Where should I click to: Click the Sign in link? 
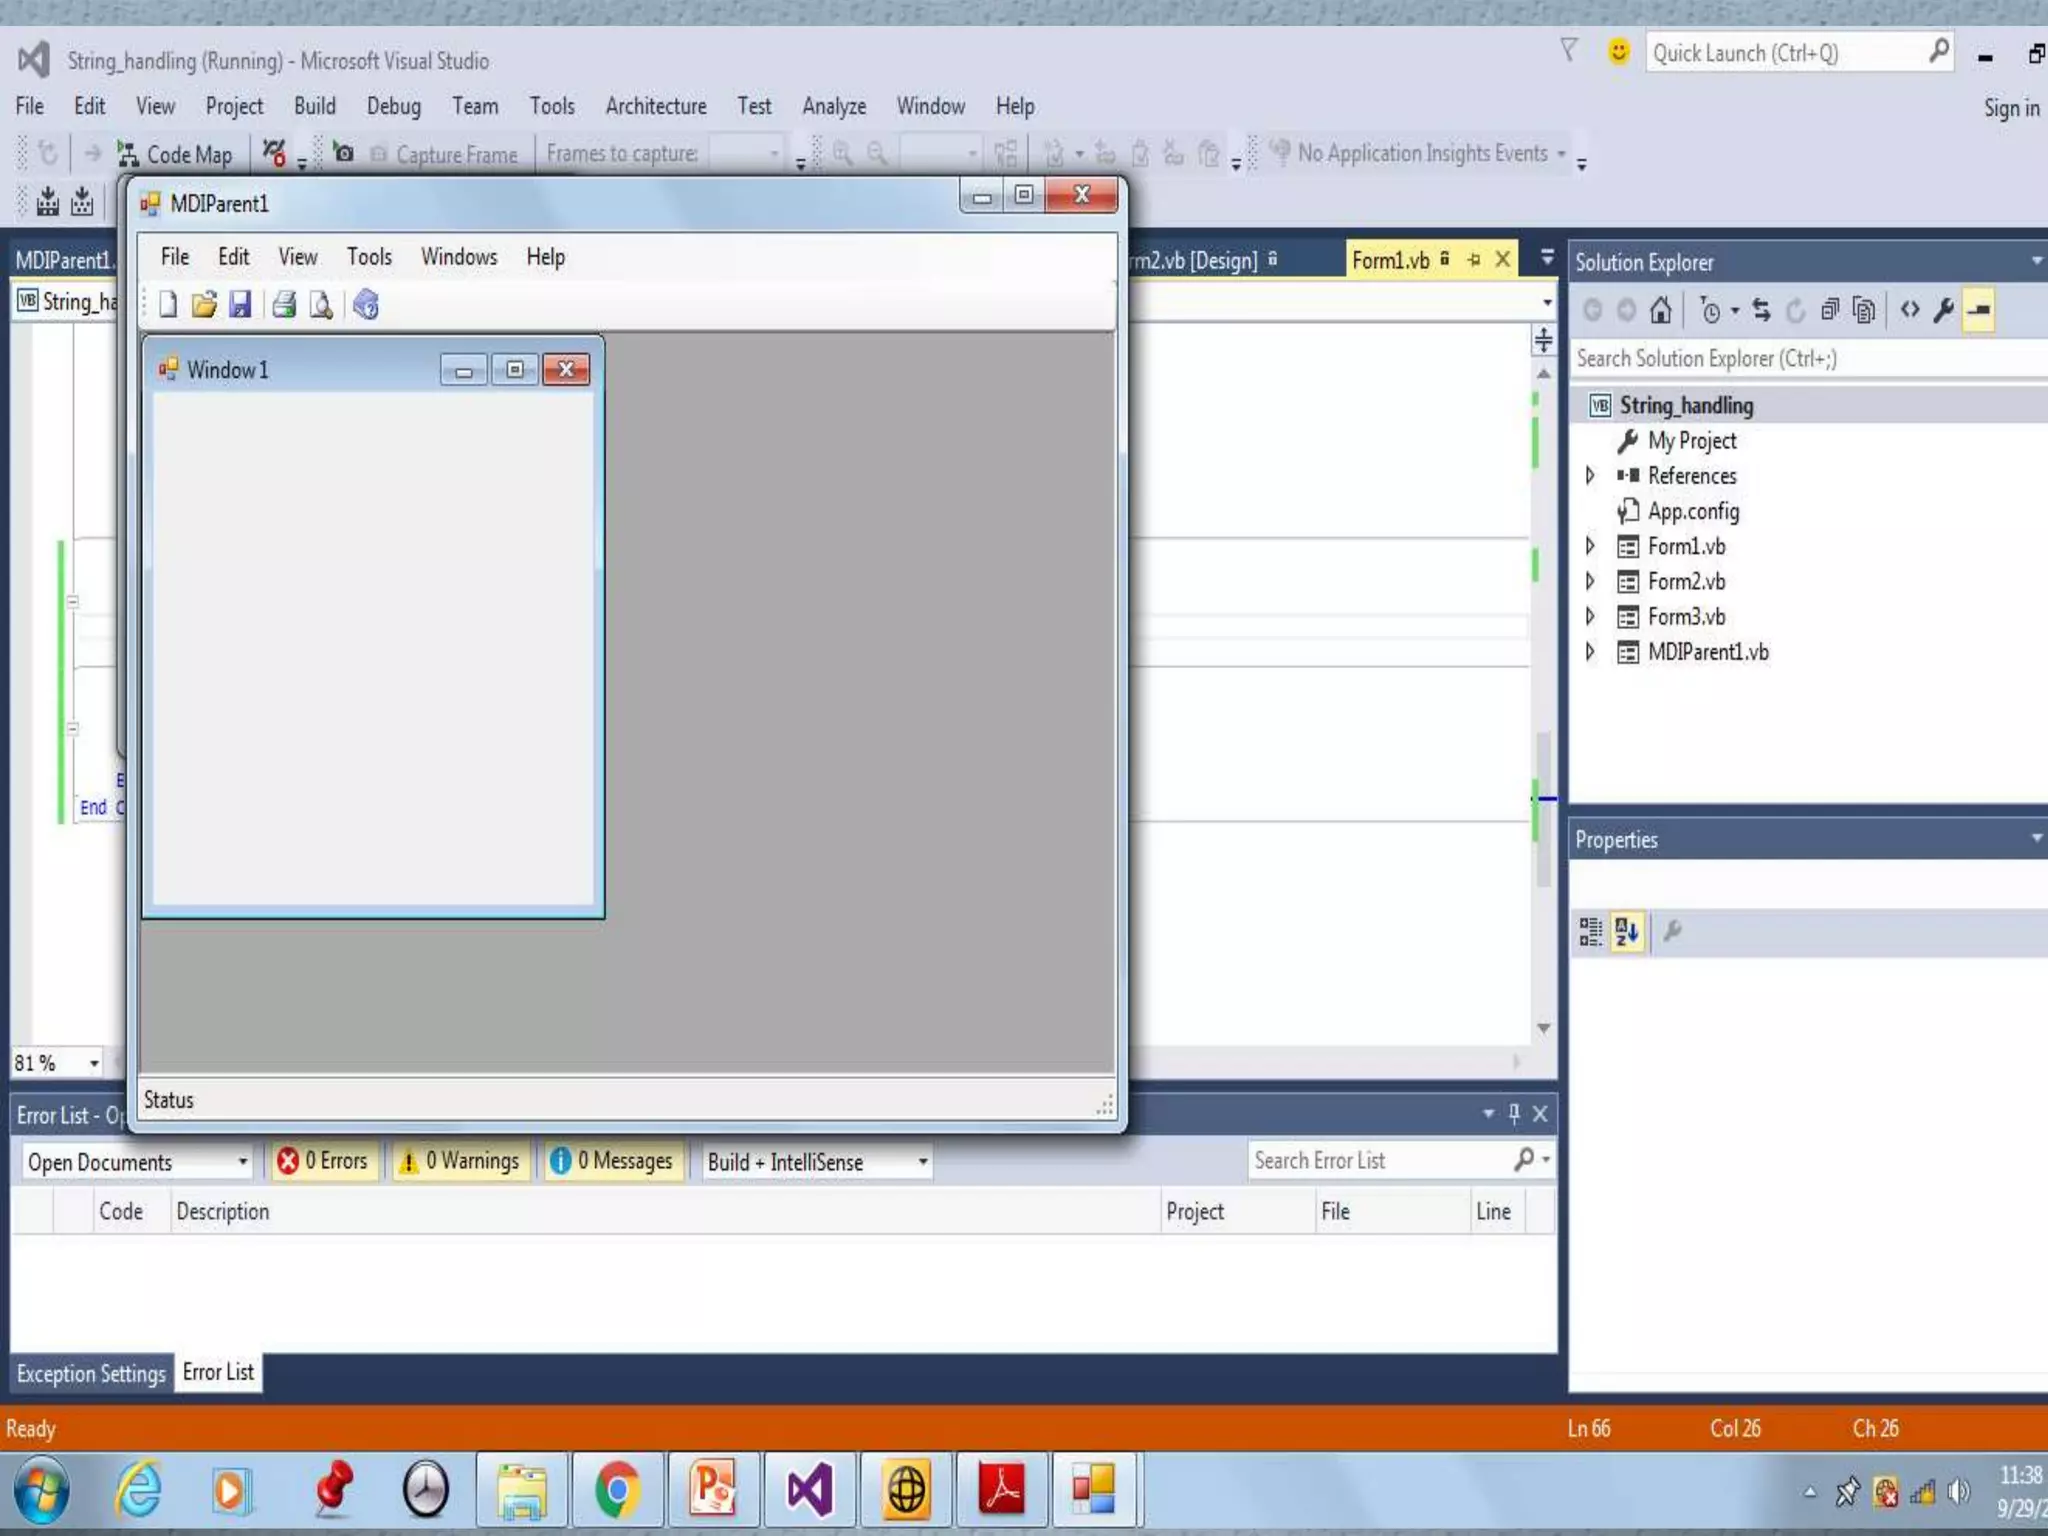pyautogui.click(x=2011, y=108)
